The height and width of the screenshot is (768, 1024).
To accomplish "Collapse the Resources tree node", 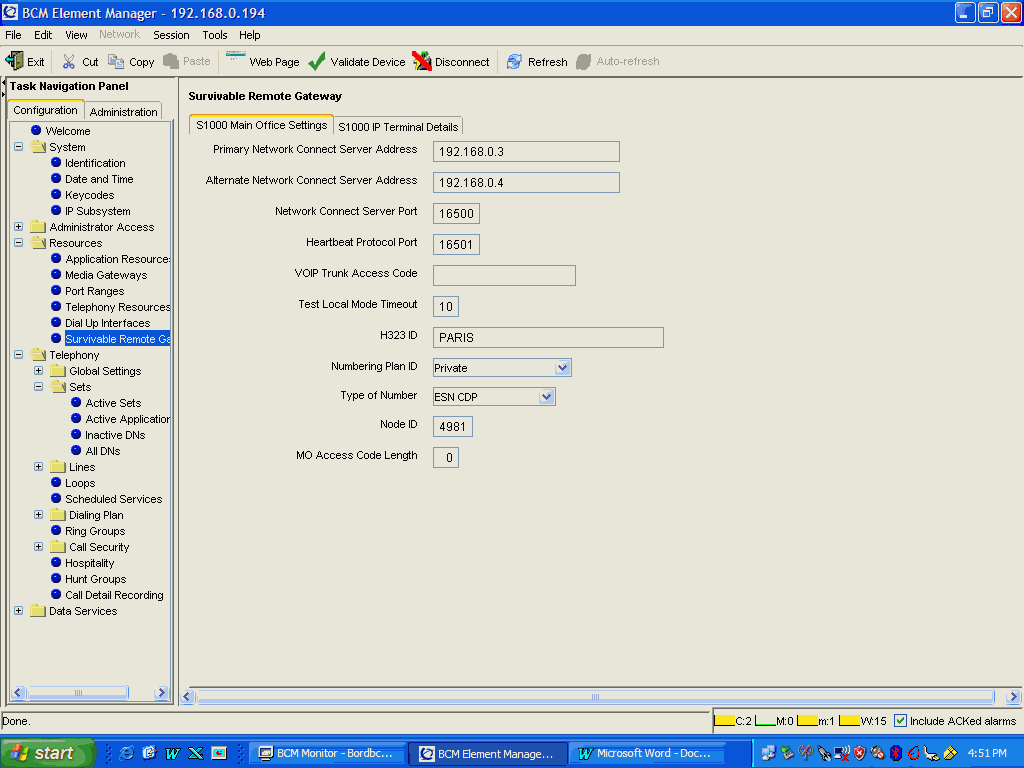I will point(18,243).
